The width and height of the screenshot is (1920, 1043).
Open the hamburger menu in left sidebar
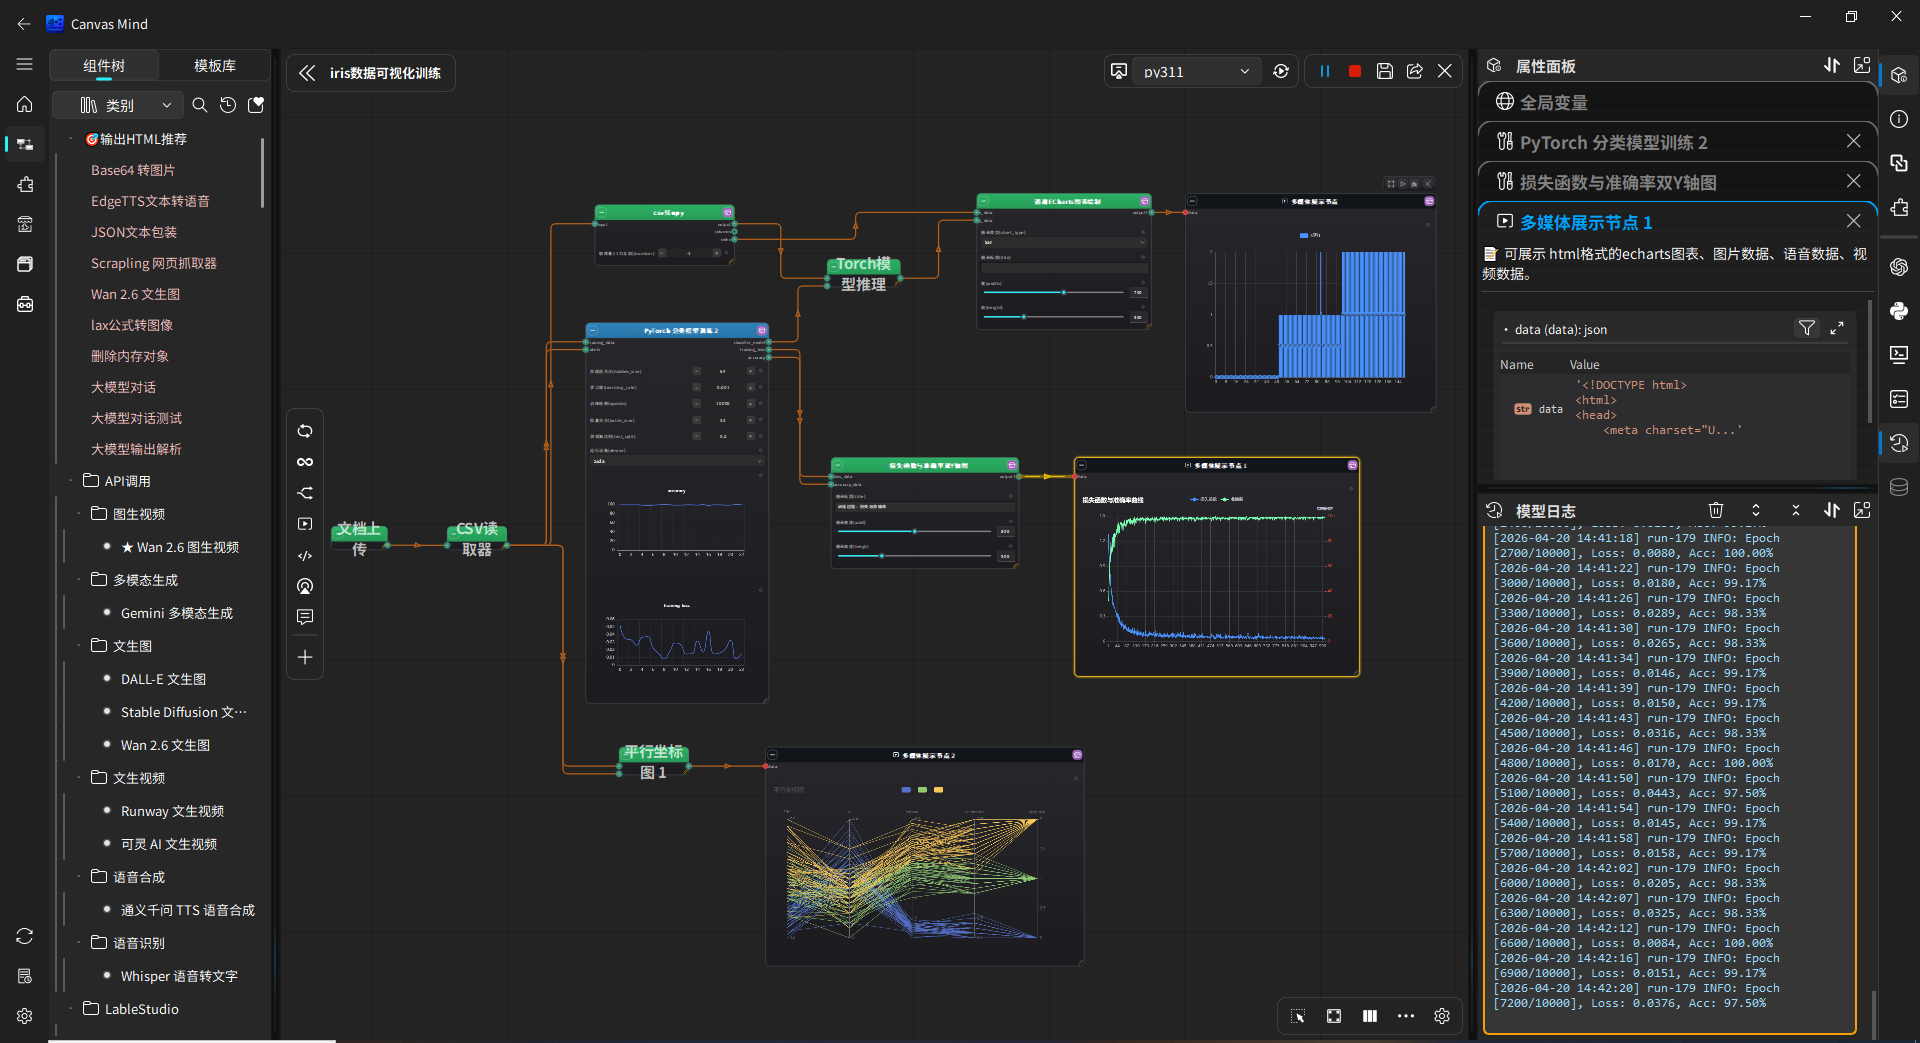pyautogui.click(x=25, y=64)
